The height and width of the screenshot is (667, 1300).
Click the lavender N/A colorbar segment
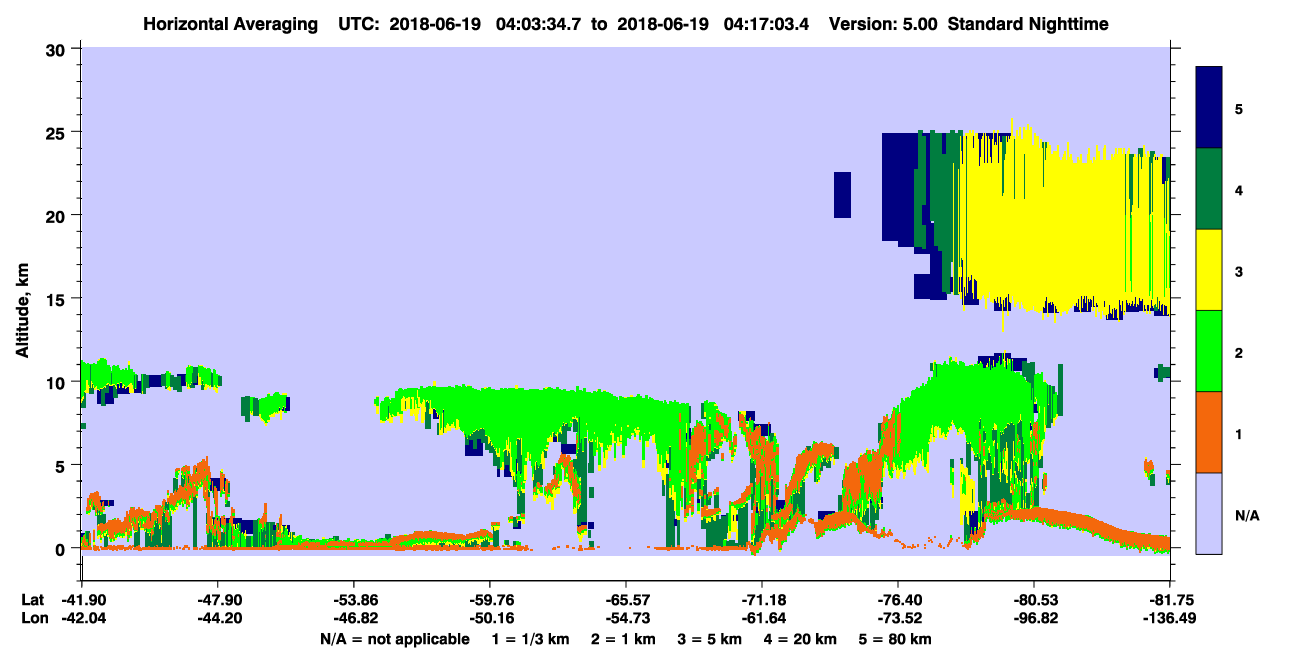point(1209,513)
